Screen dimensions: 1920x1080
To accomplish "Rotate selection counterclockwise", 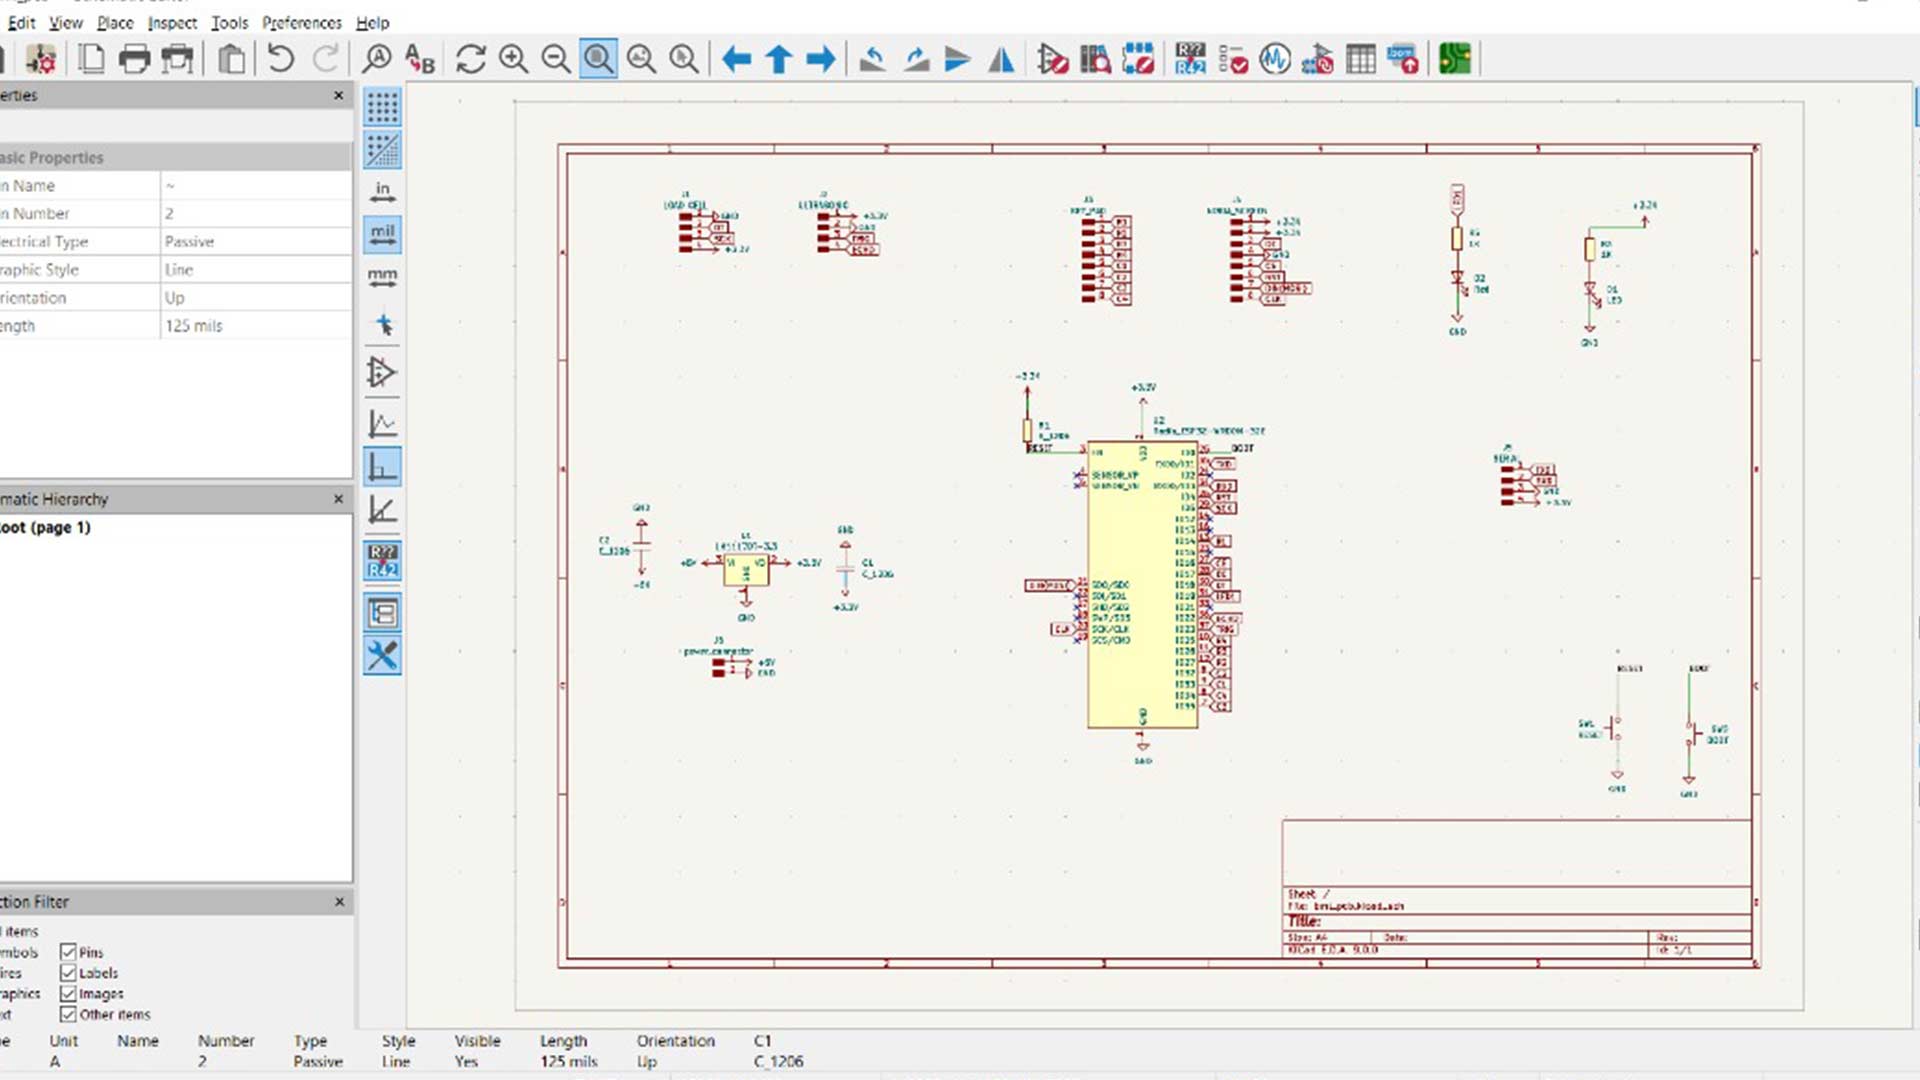I will pos(872,59).
